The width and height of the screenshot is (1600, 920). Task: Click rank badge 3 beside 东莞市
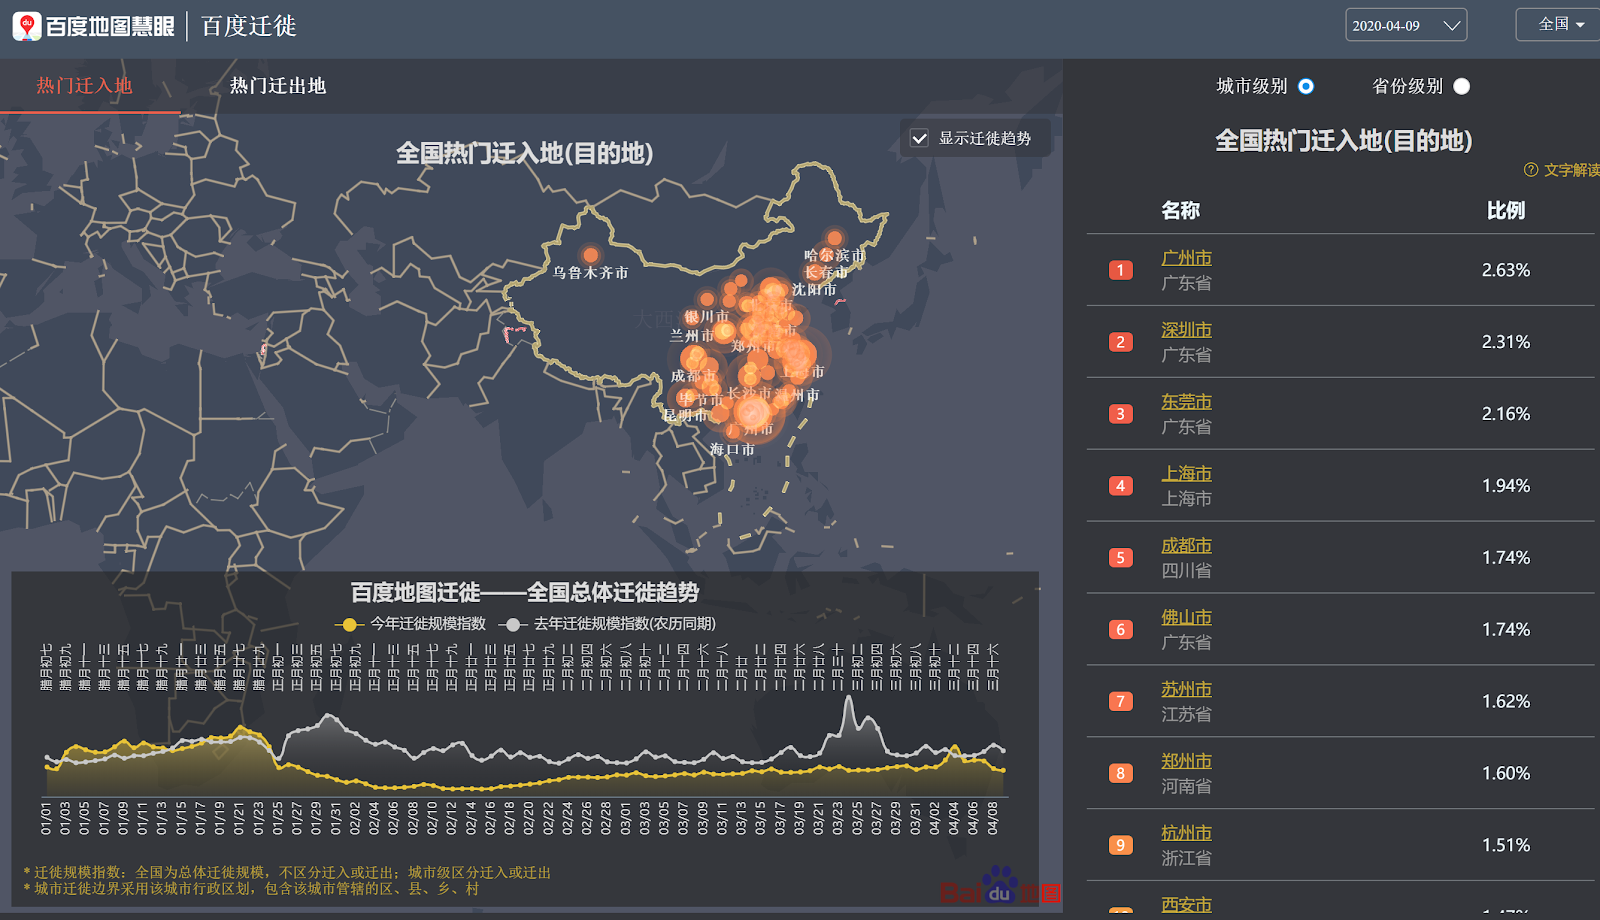click(1121, 414)
